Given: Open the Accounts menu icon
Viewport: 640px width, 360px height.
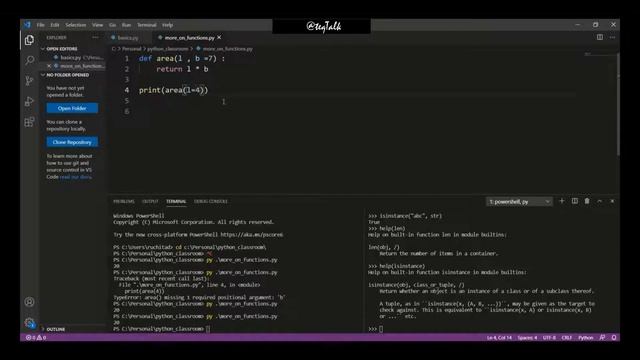Looking at the screenshot, I should click(x=29, y=302).
